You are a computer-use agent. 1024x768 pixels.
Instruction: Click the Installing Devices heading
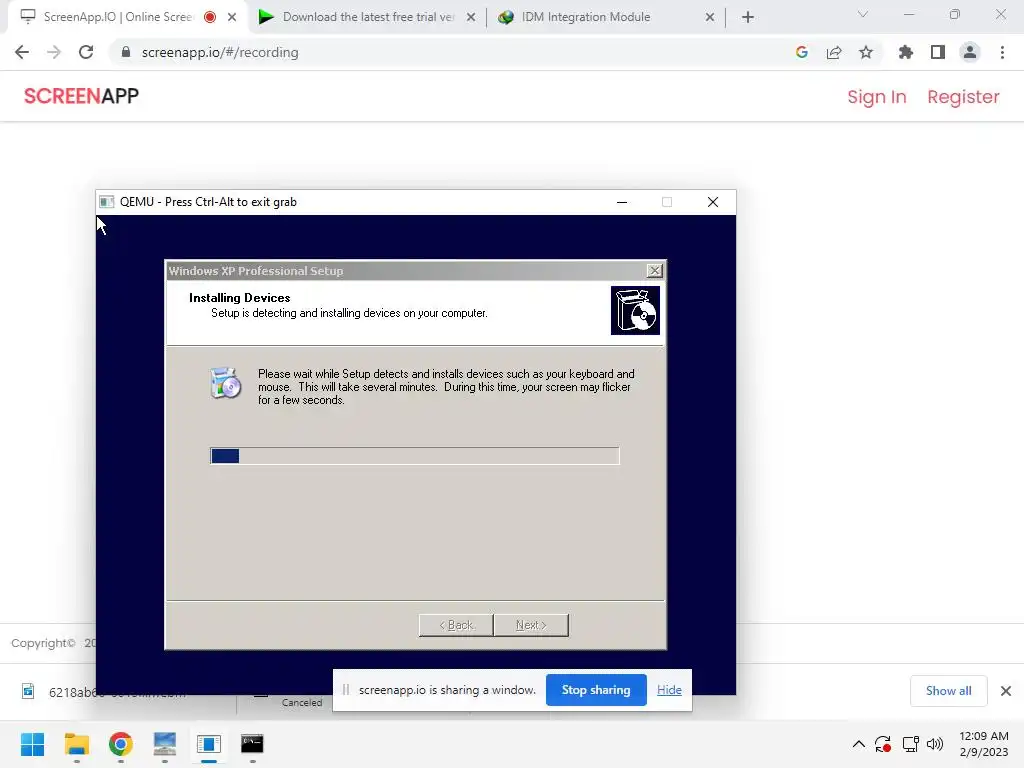coord(240,298)
